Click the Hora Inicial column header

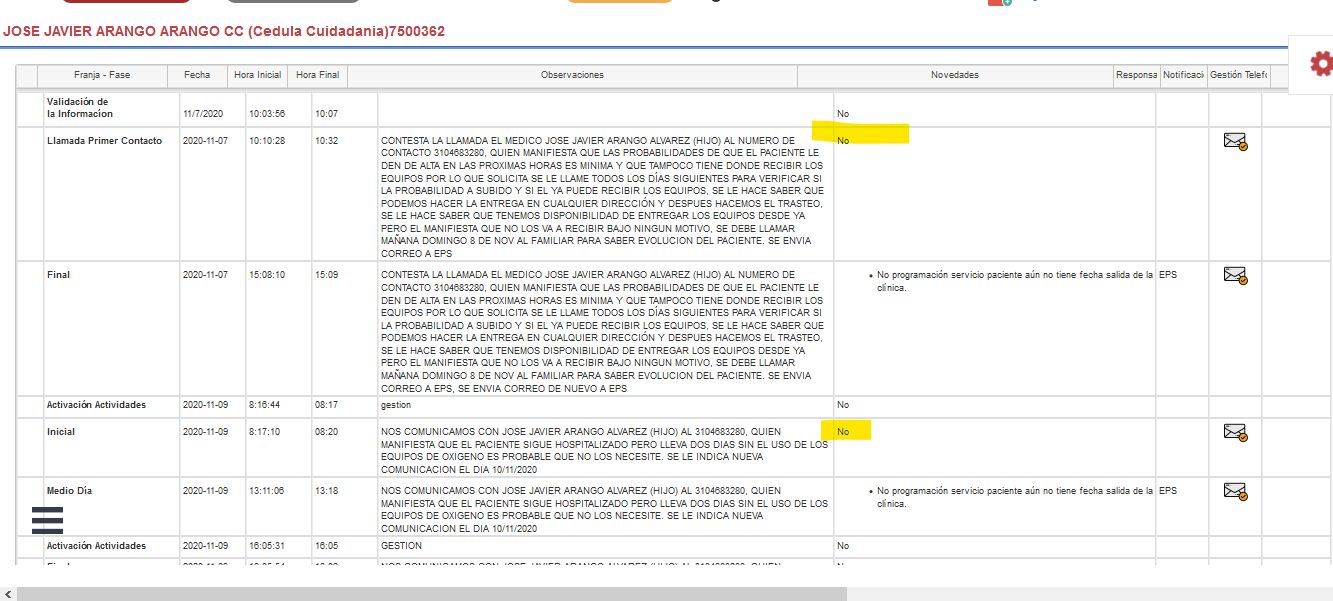pyautogui.click(x=258, y=75)
